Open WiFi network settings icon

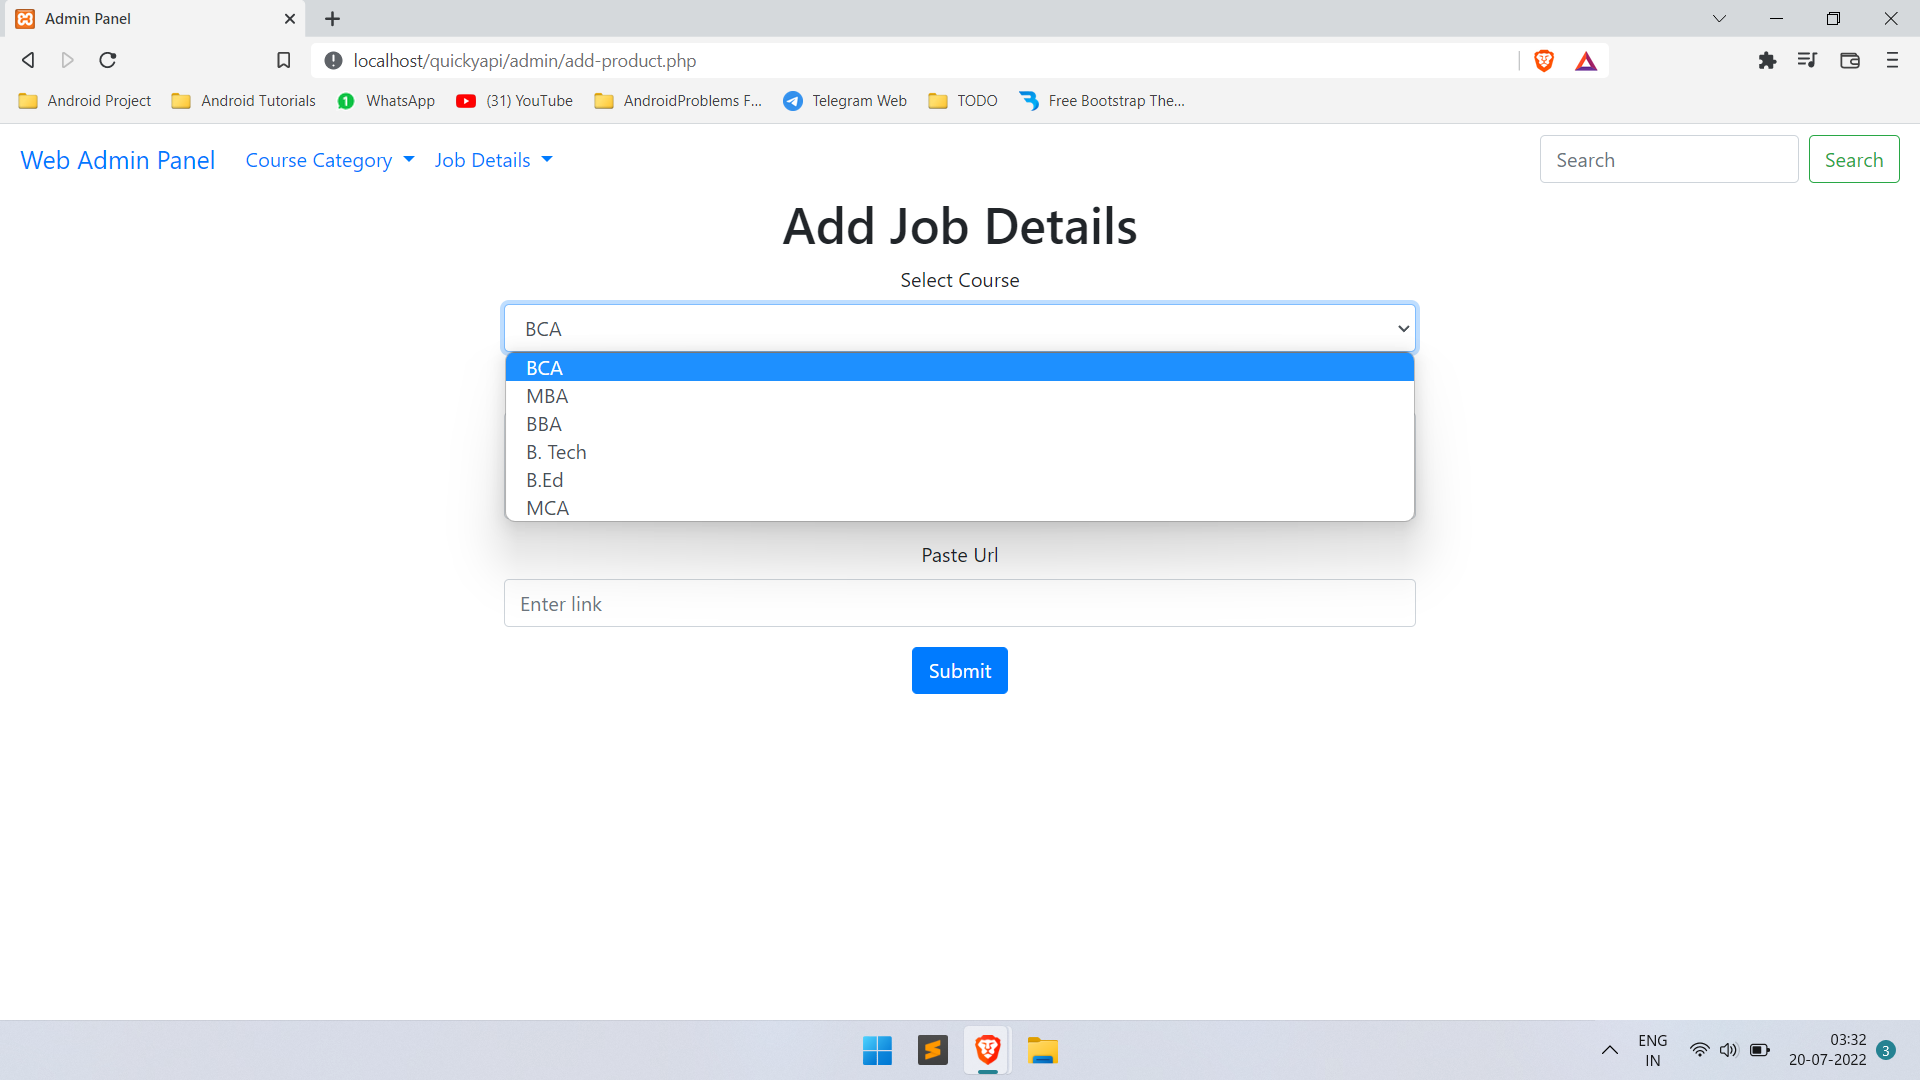[1699, 1050]
